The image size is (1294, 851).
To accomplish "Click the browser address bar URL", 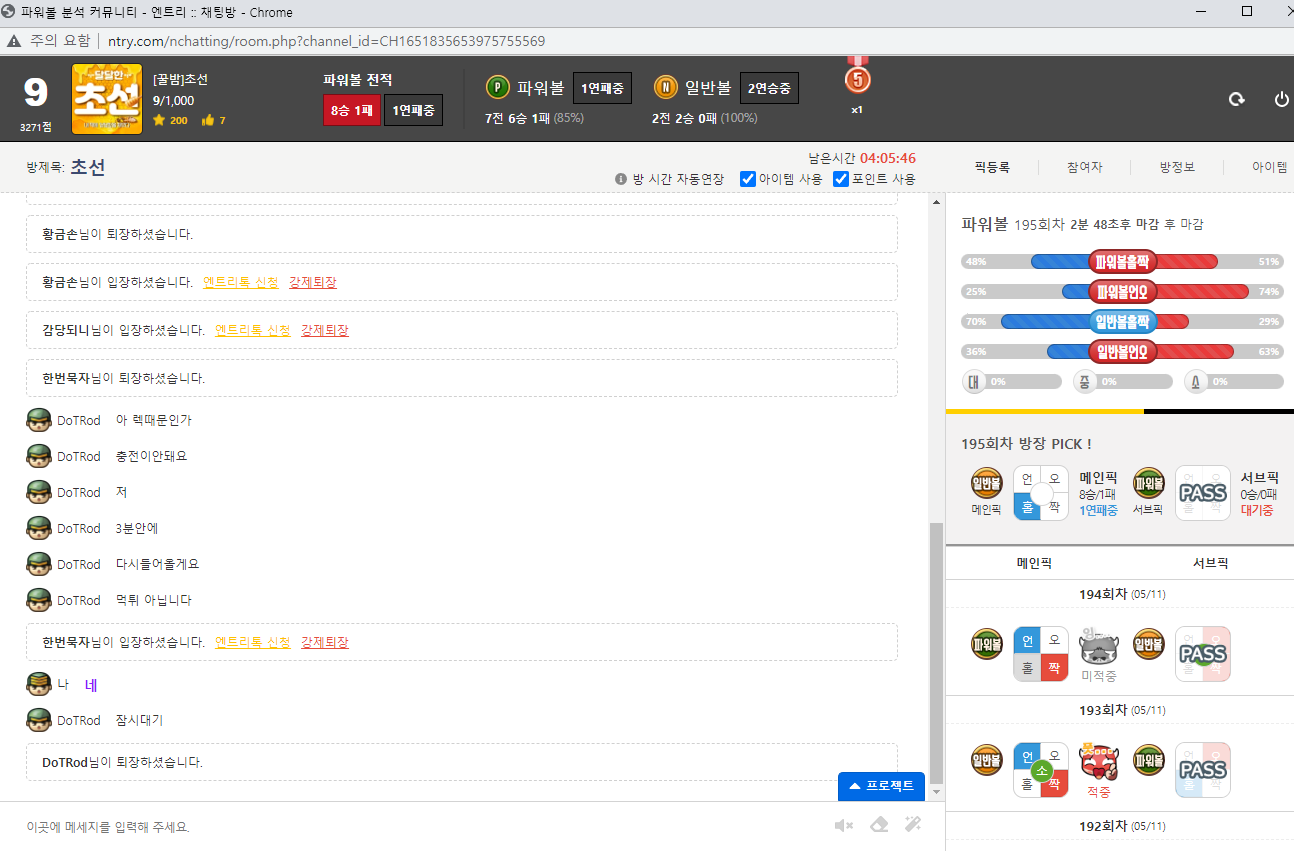I will tap(325, 41).
